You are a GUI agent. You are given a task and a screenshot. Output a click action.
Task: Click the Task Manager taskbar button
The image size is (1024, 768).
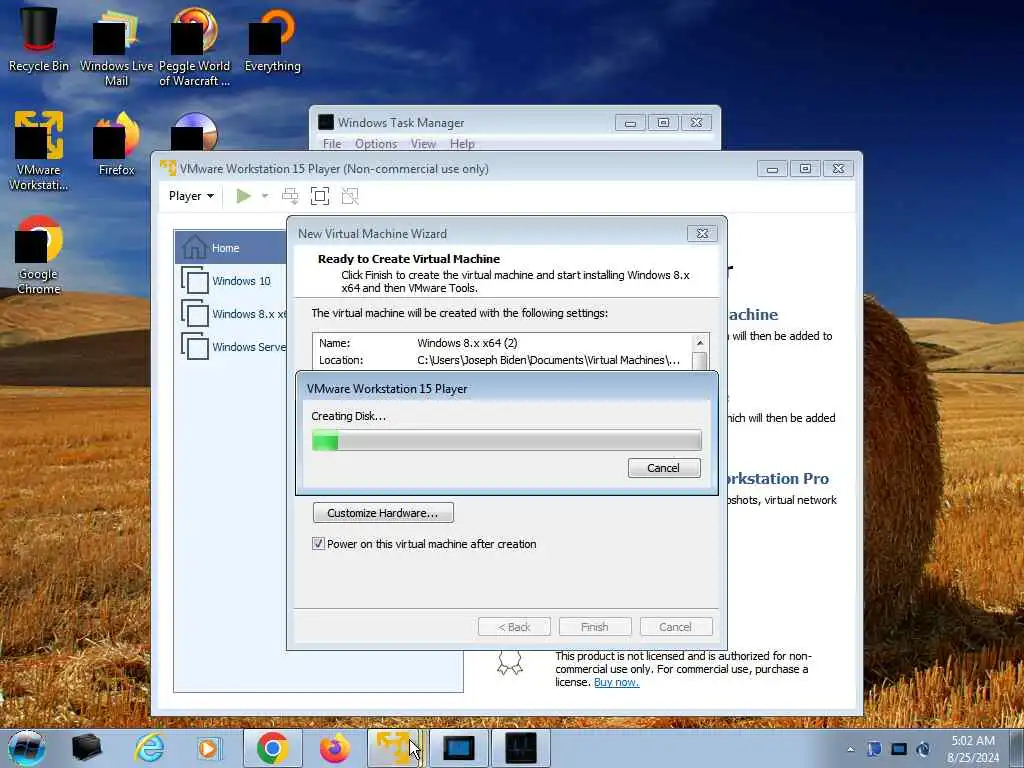pos(520,748)
